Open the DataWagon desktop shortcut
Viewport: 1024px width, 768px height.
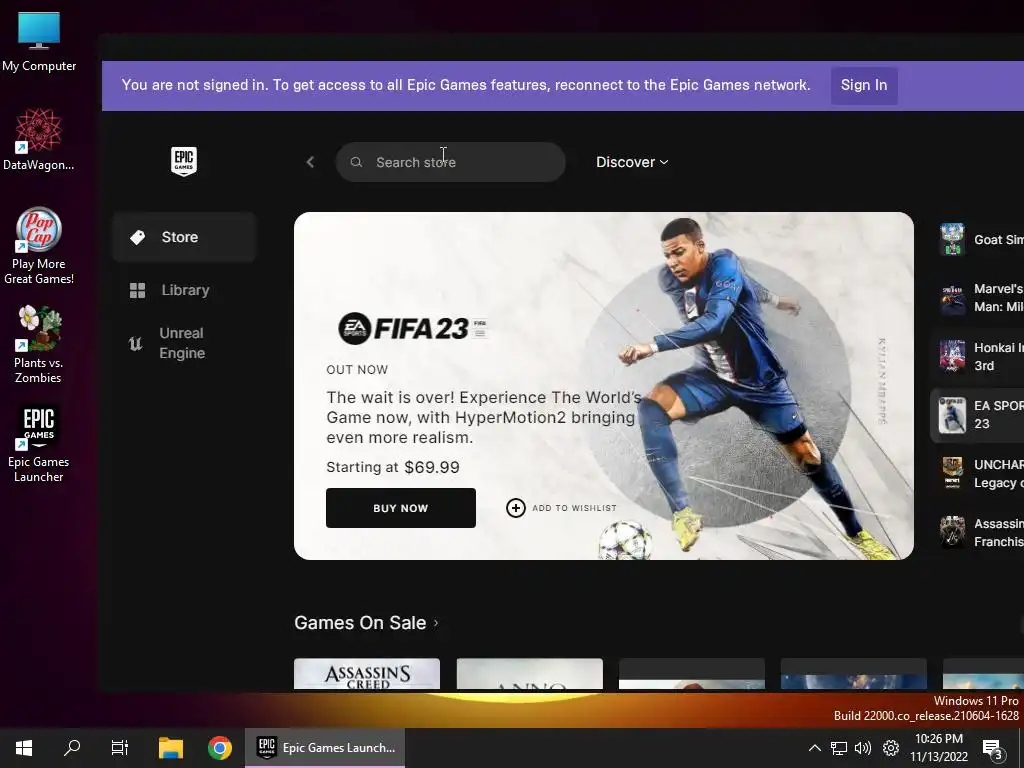pyautogui.click(x=39, y=140)
